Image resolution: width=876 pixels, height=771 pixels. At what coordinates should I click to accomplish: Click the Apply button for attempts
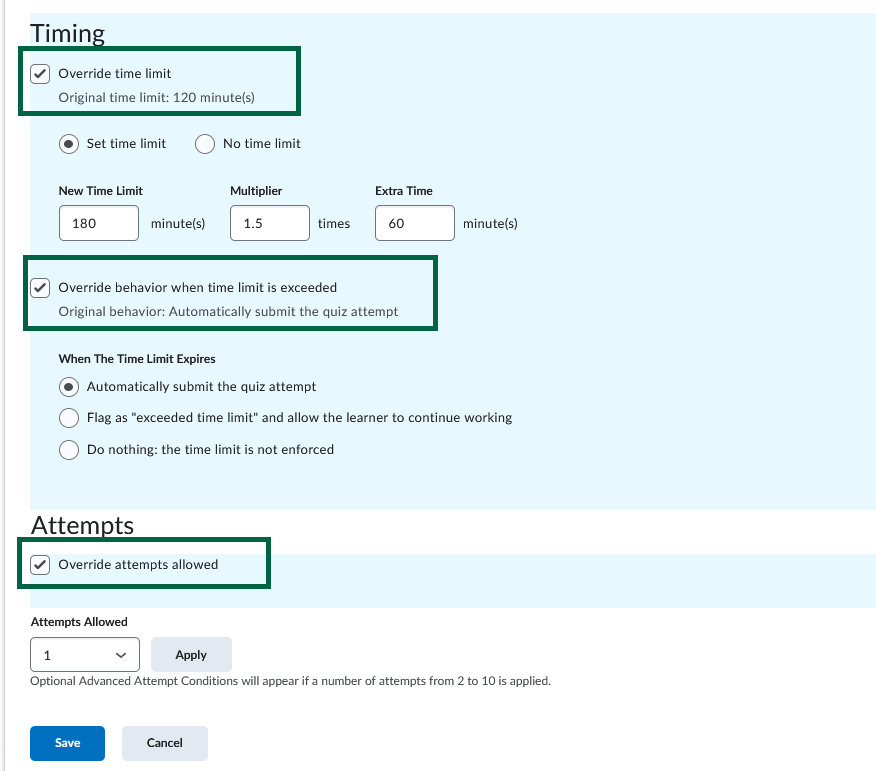[x=191, y=654]
